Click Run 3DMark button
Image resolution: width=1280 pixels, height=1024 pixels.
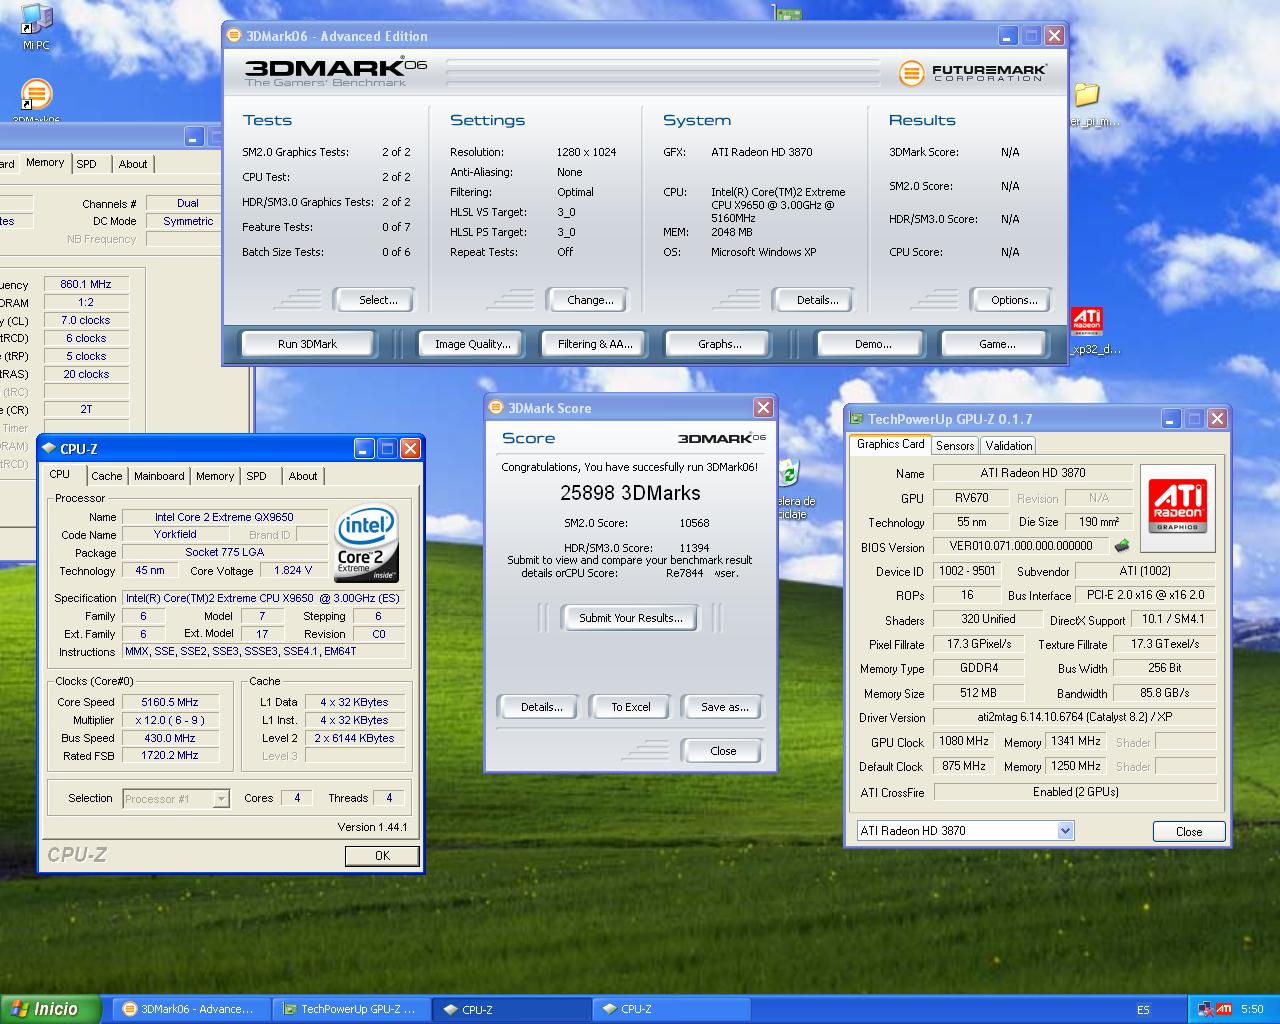[x=307, y=344]
